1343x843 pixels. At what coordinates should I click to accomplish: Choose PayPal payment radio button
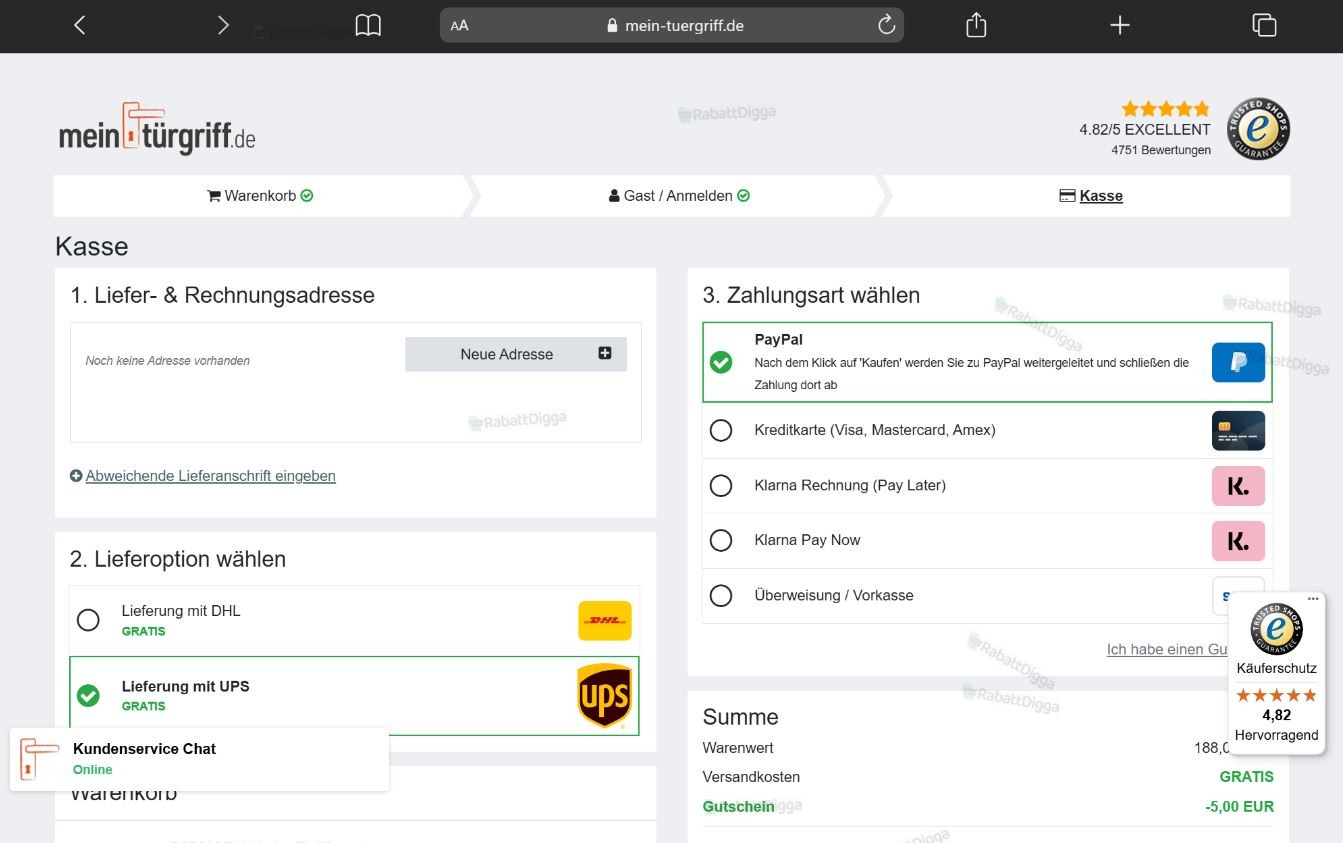[x=721, y=362]
